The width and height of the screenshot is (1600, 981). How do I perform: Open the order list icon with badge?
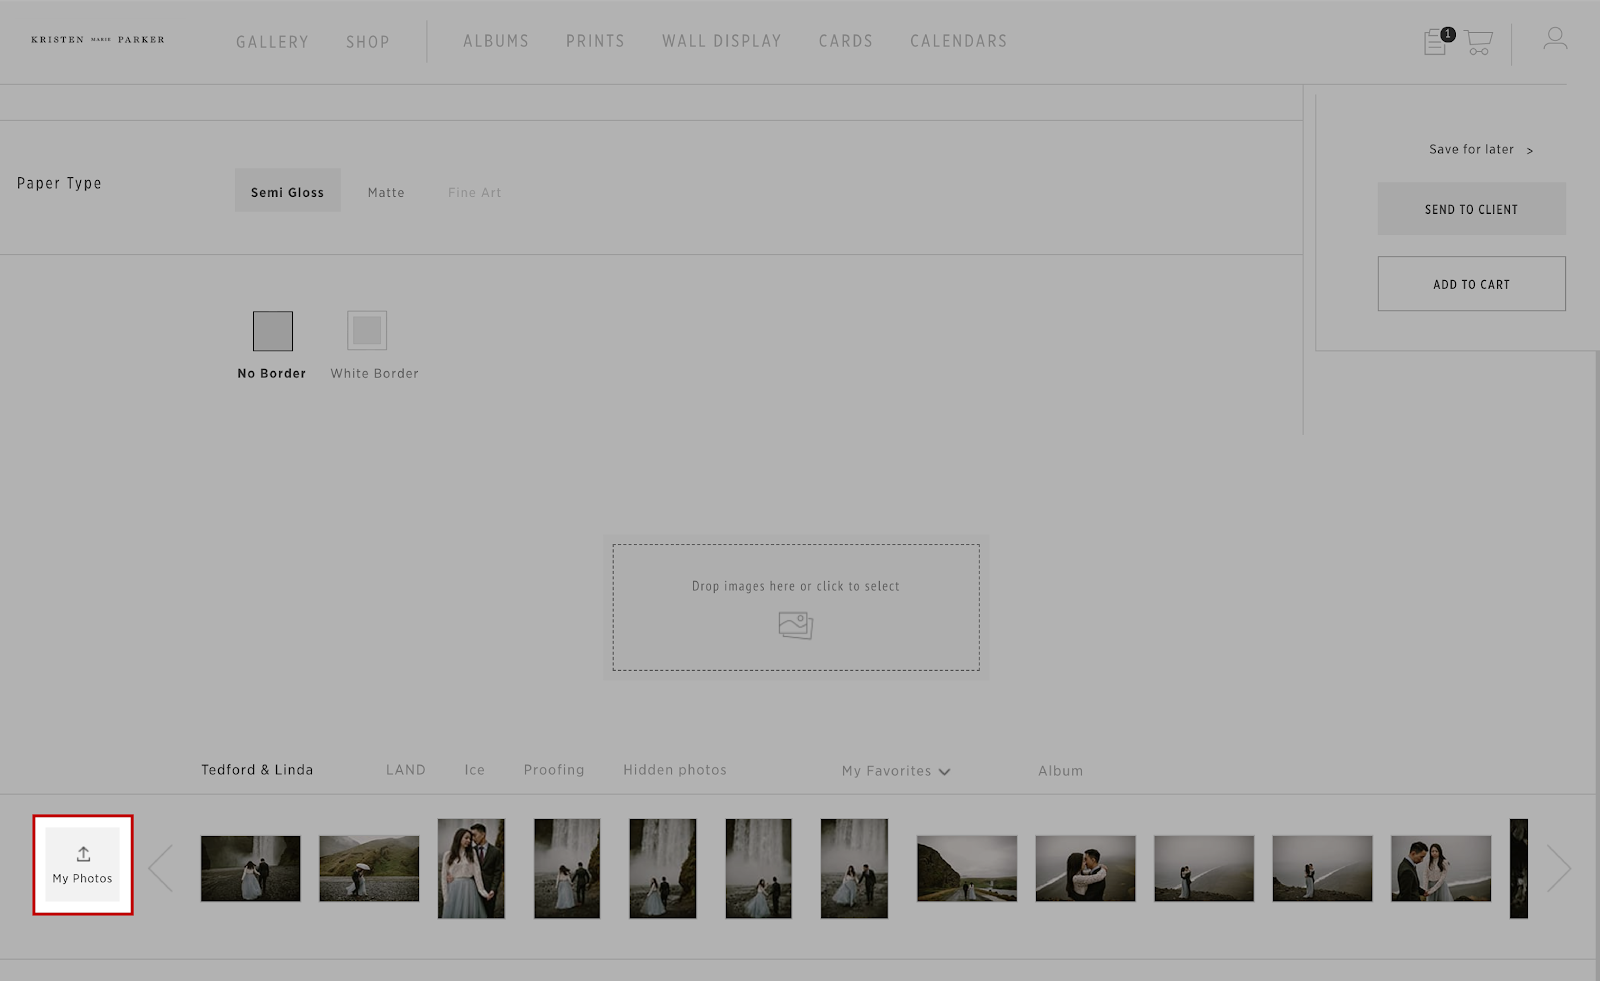1438,41
